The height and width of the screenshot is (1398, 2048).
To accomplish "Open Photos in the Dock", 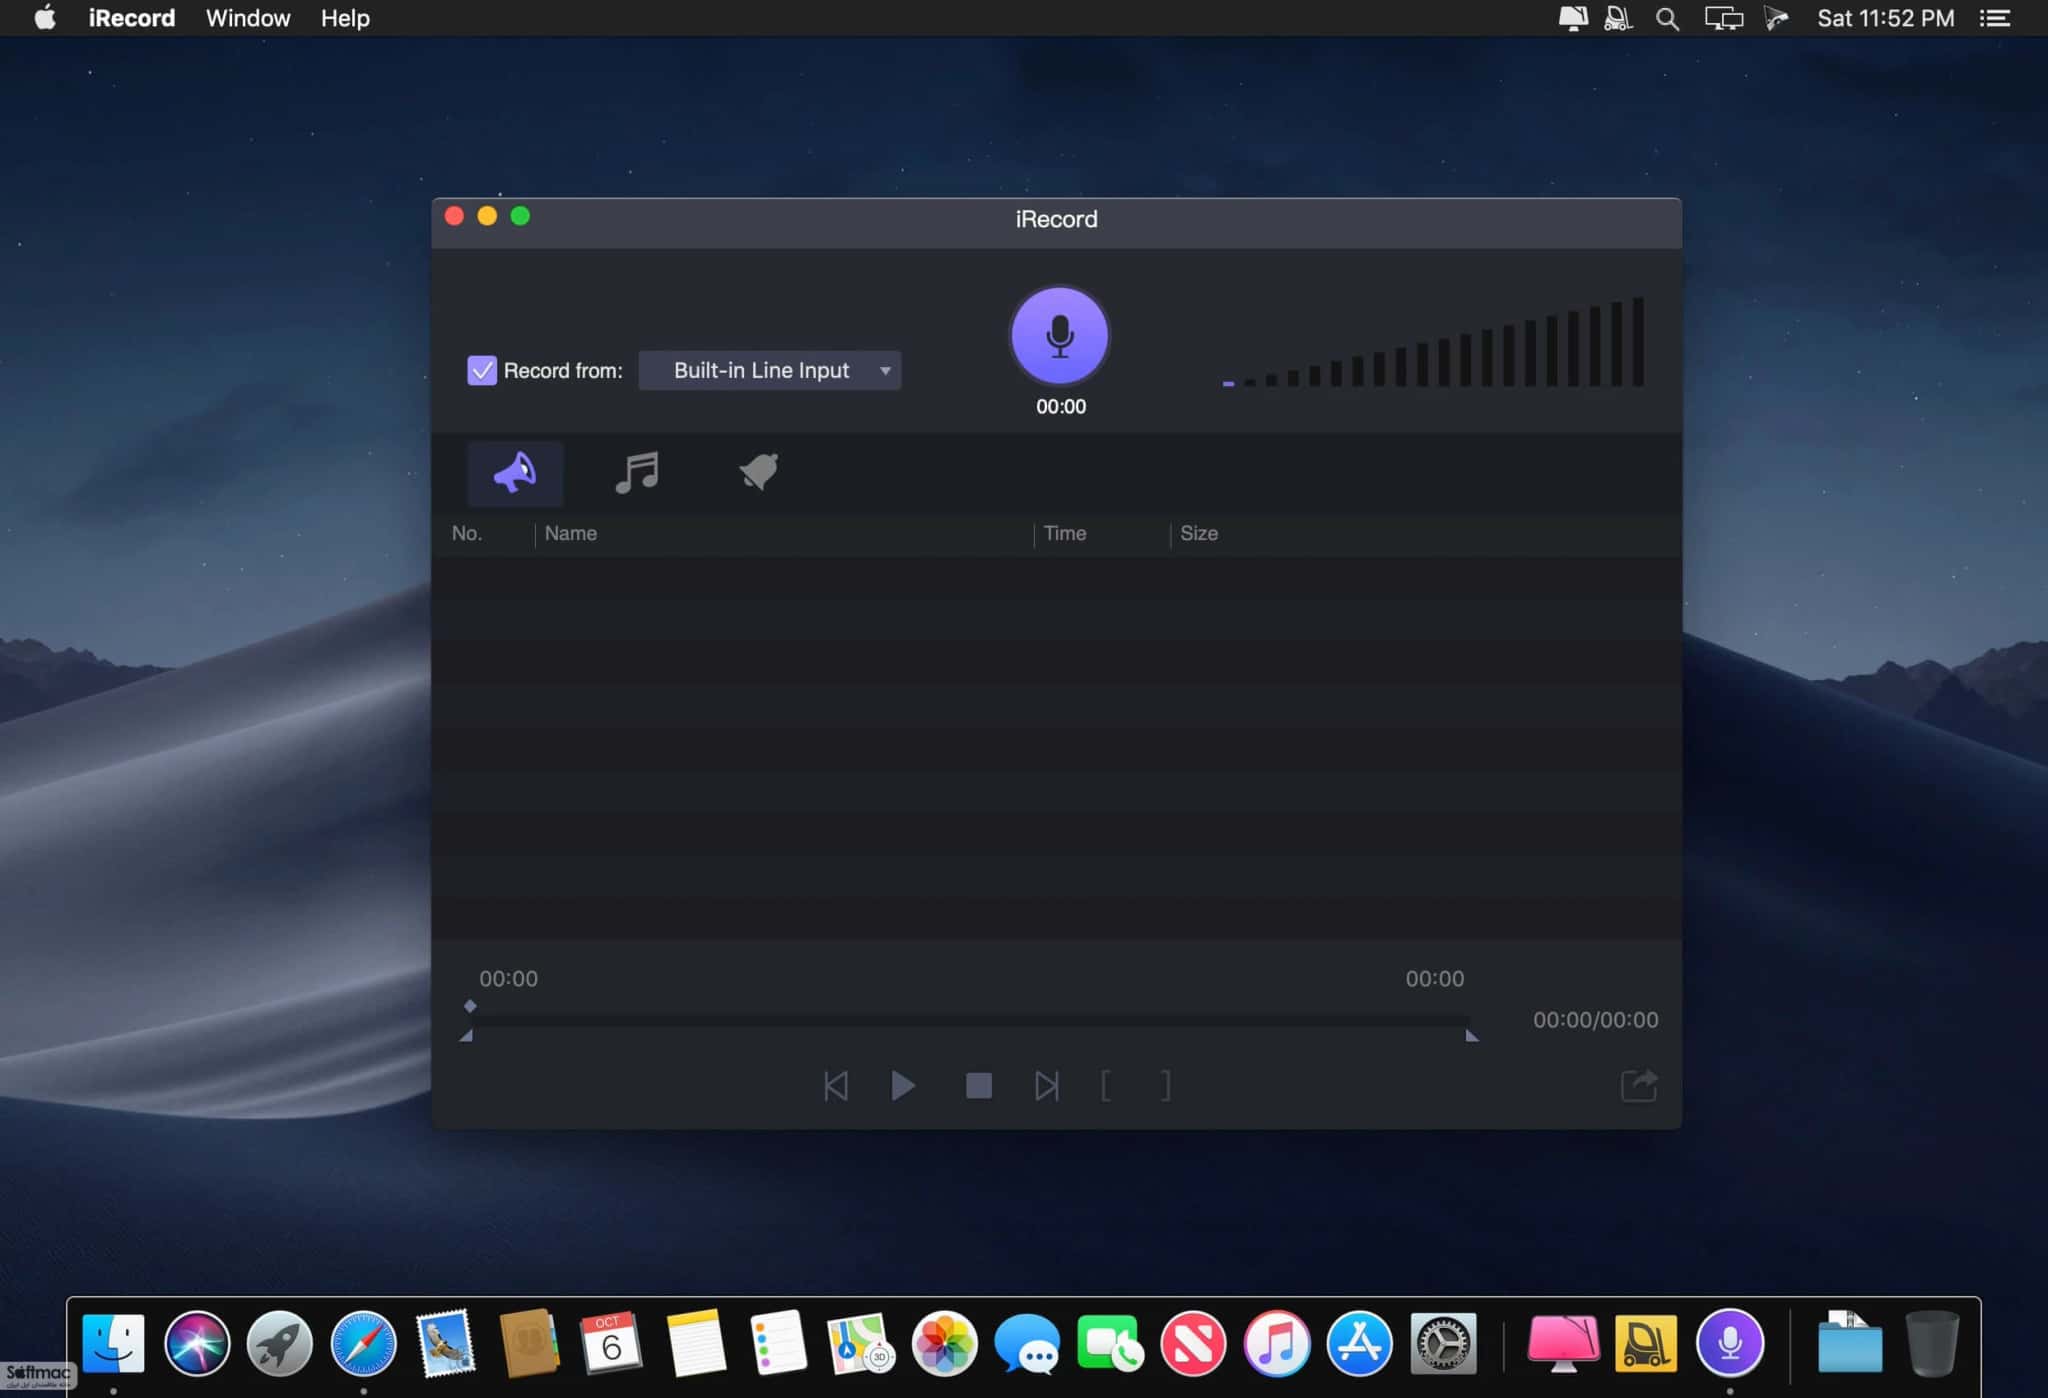I will click(x=944, y=1343).
